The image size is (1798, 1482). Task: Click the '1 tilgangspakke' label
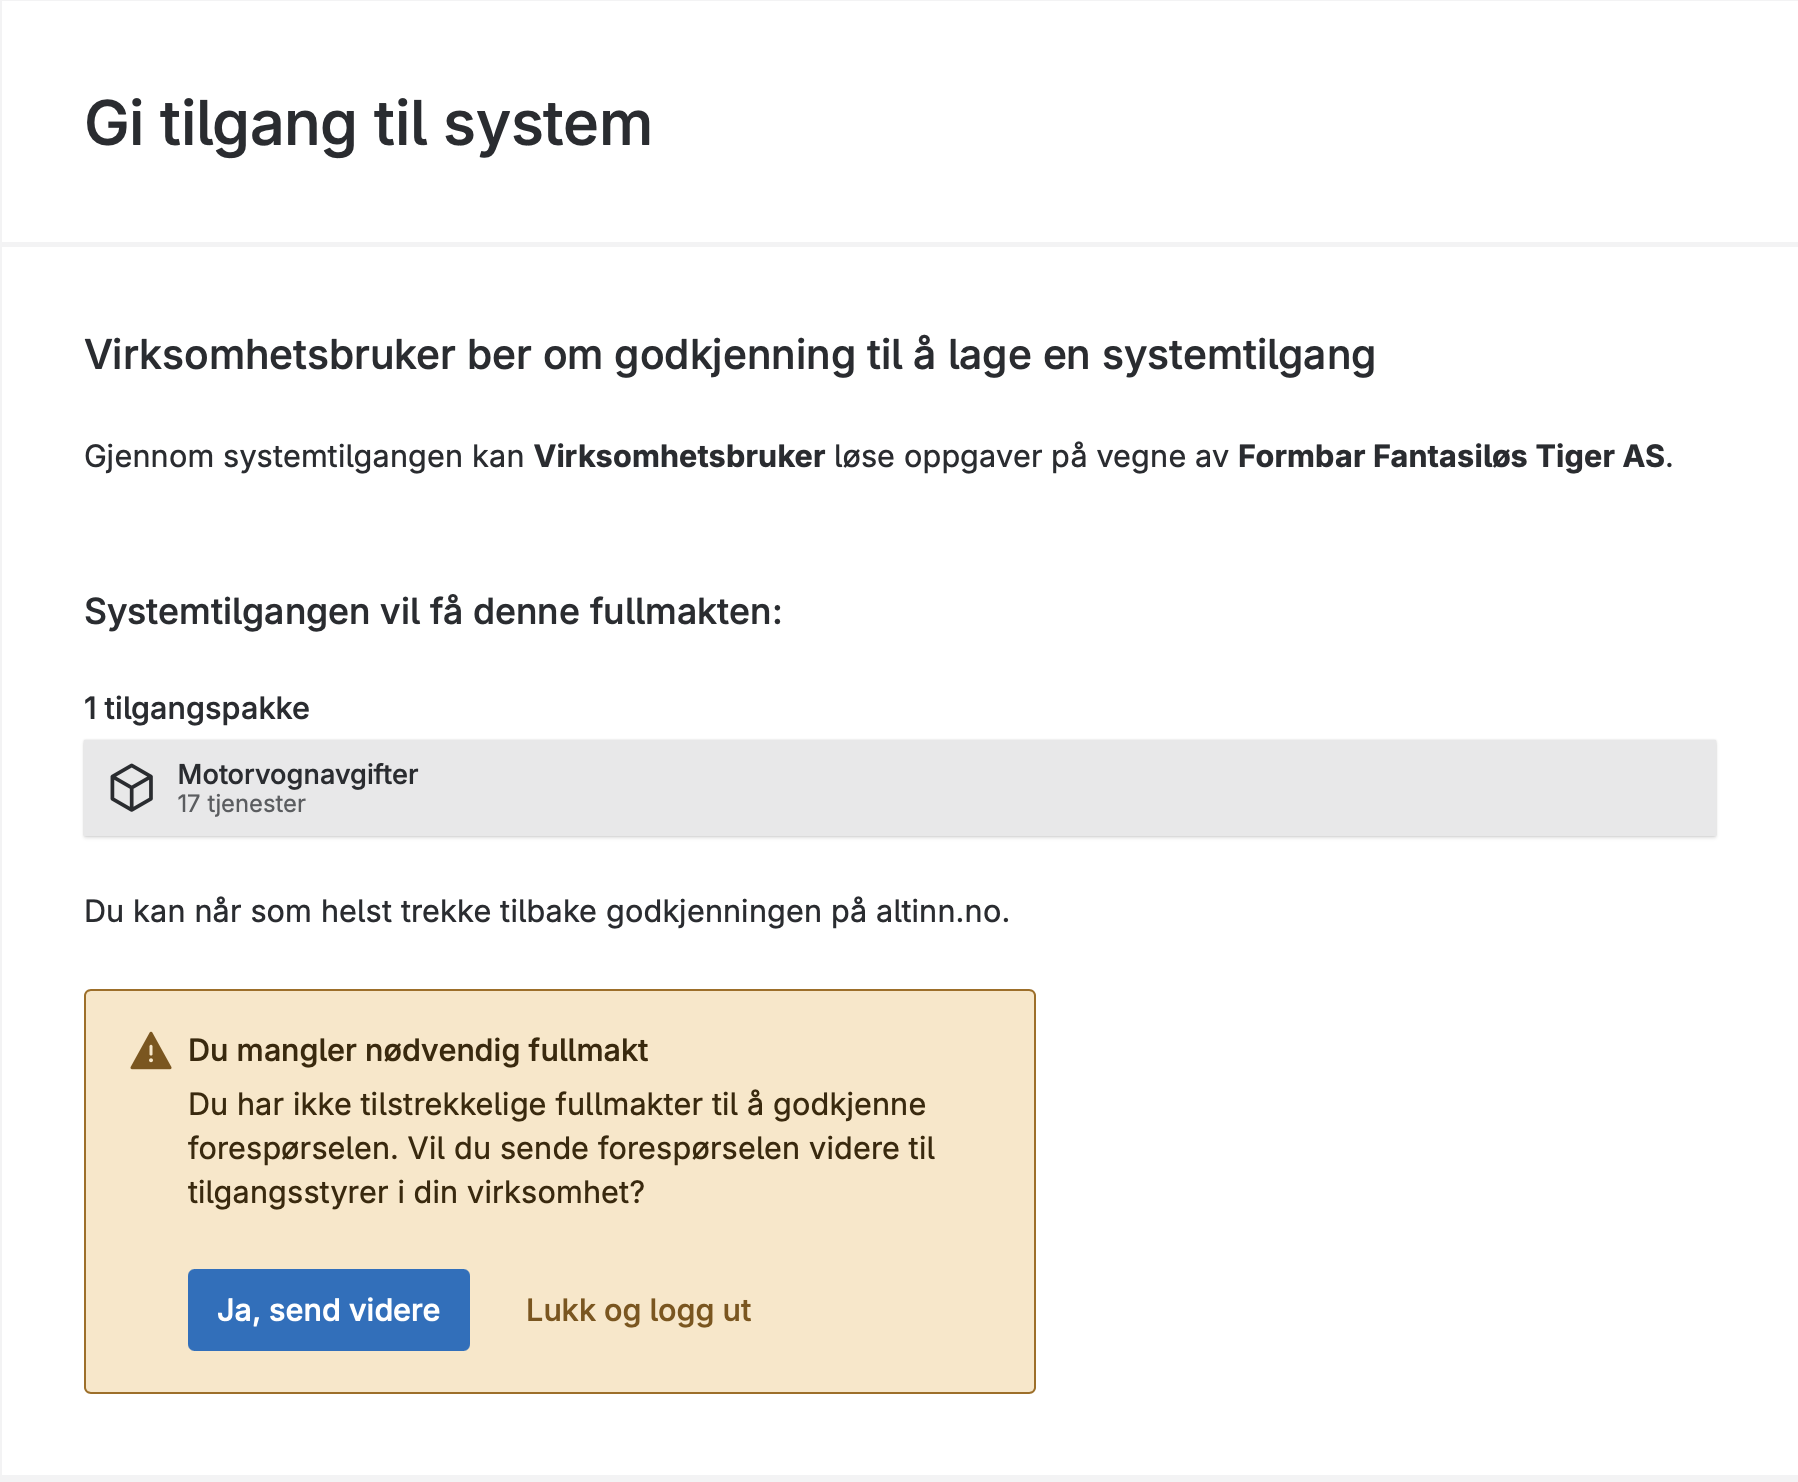(197, 708)
